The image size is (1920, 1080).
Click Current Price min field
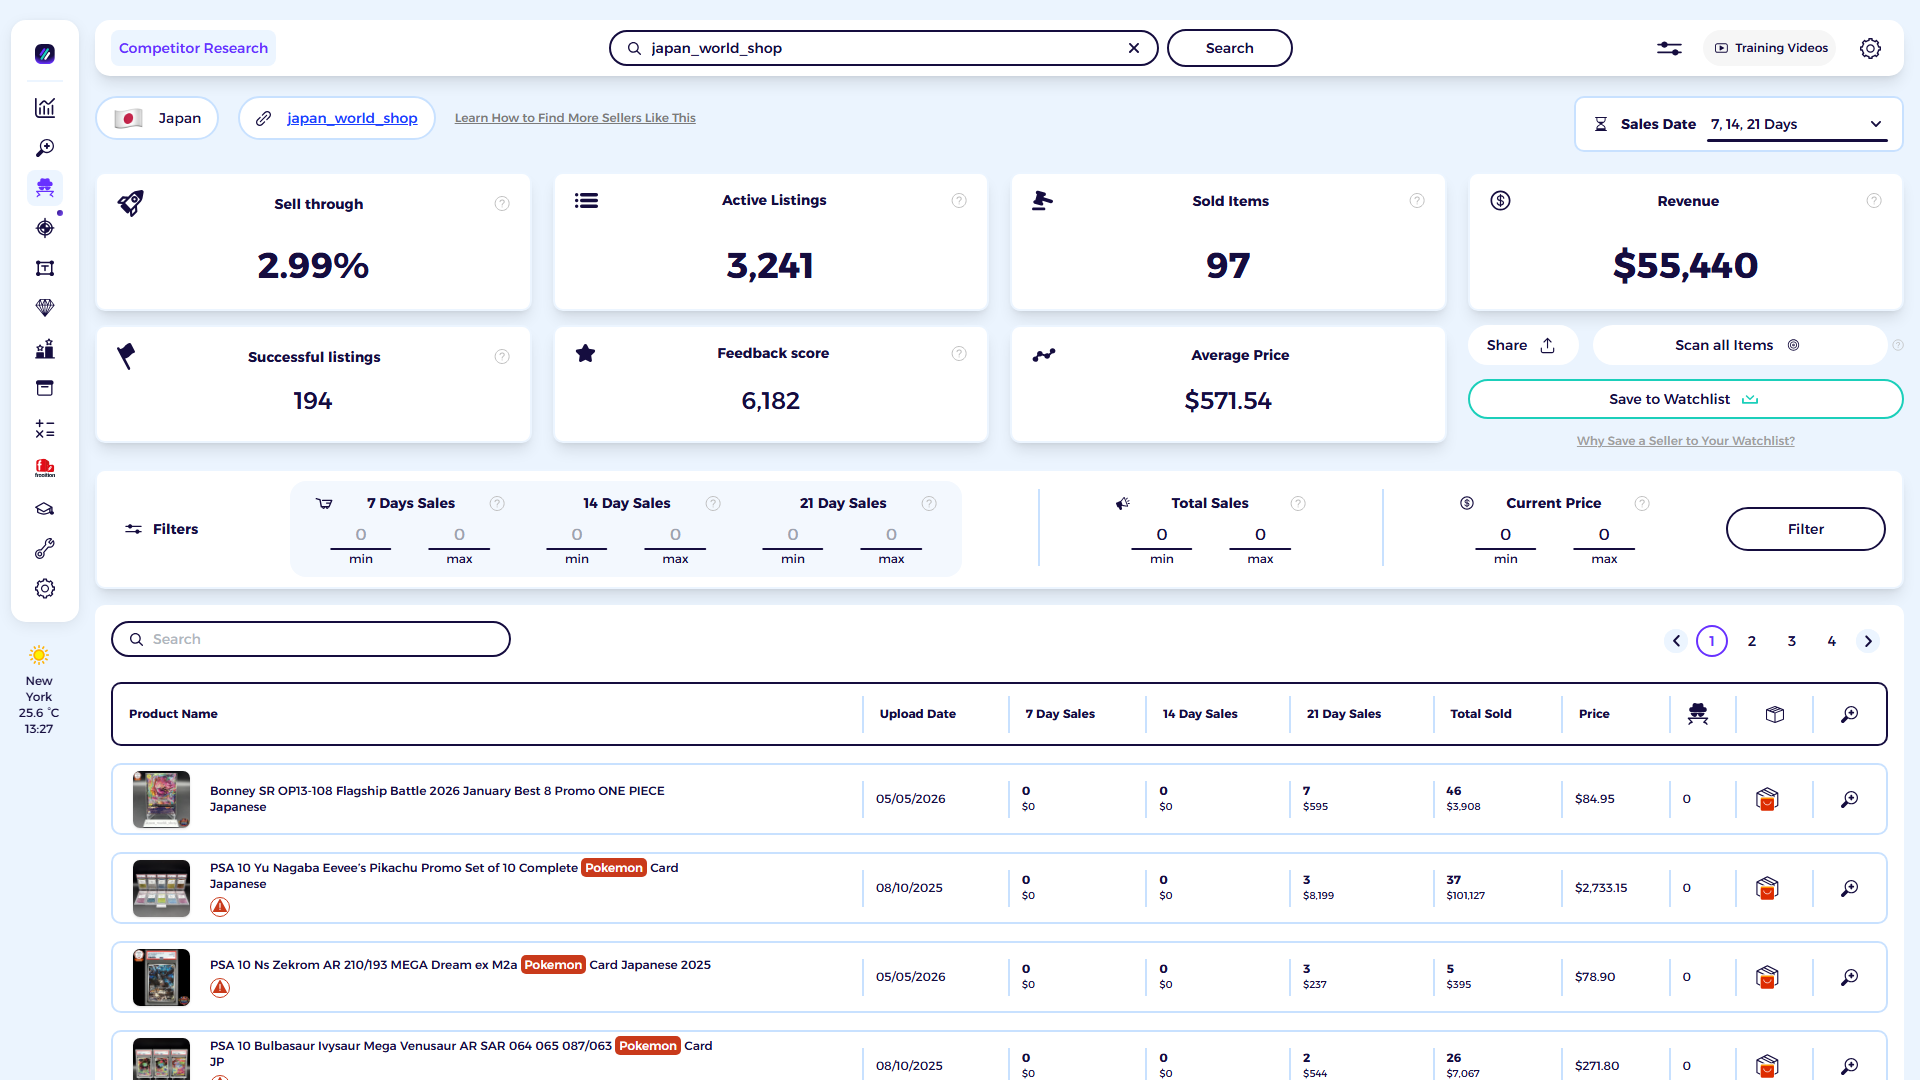(1506, 535)
